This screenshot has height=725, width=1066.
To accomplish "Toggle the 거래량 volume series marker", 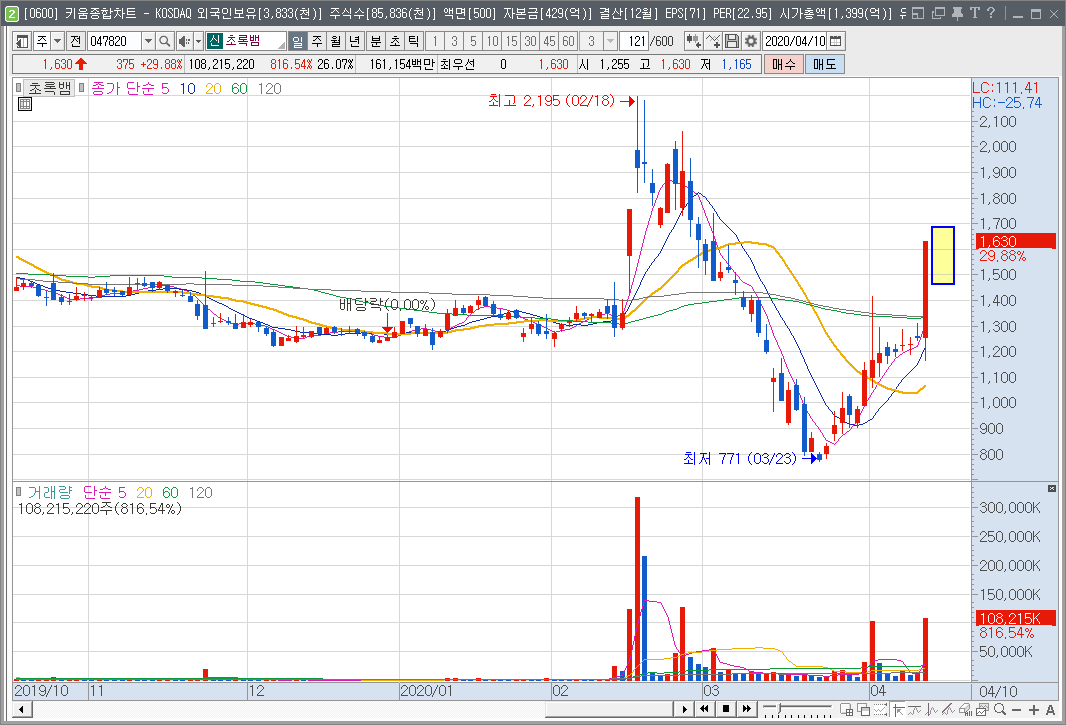I will tap(18, 492).
